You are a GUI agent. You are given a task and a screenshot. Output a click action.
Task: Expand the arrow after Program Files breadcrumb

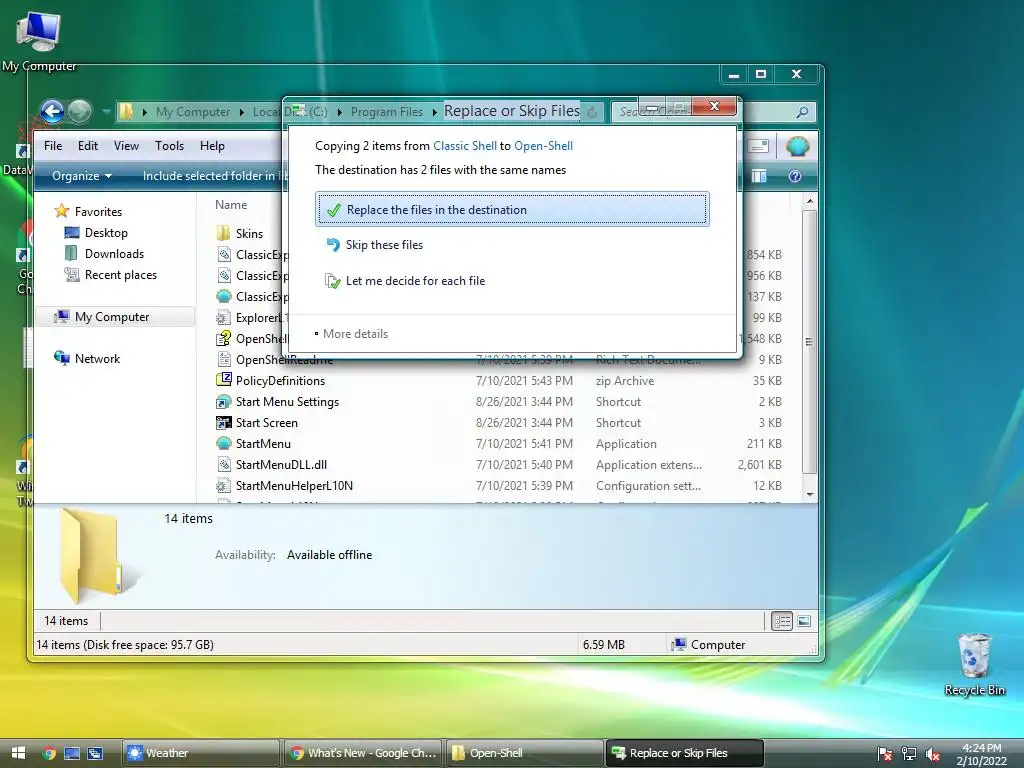[434, 112]
